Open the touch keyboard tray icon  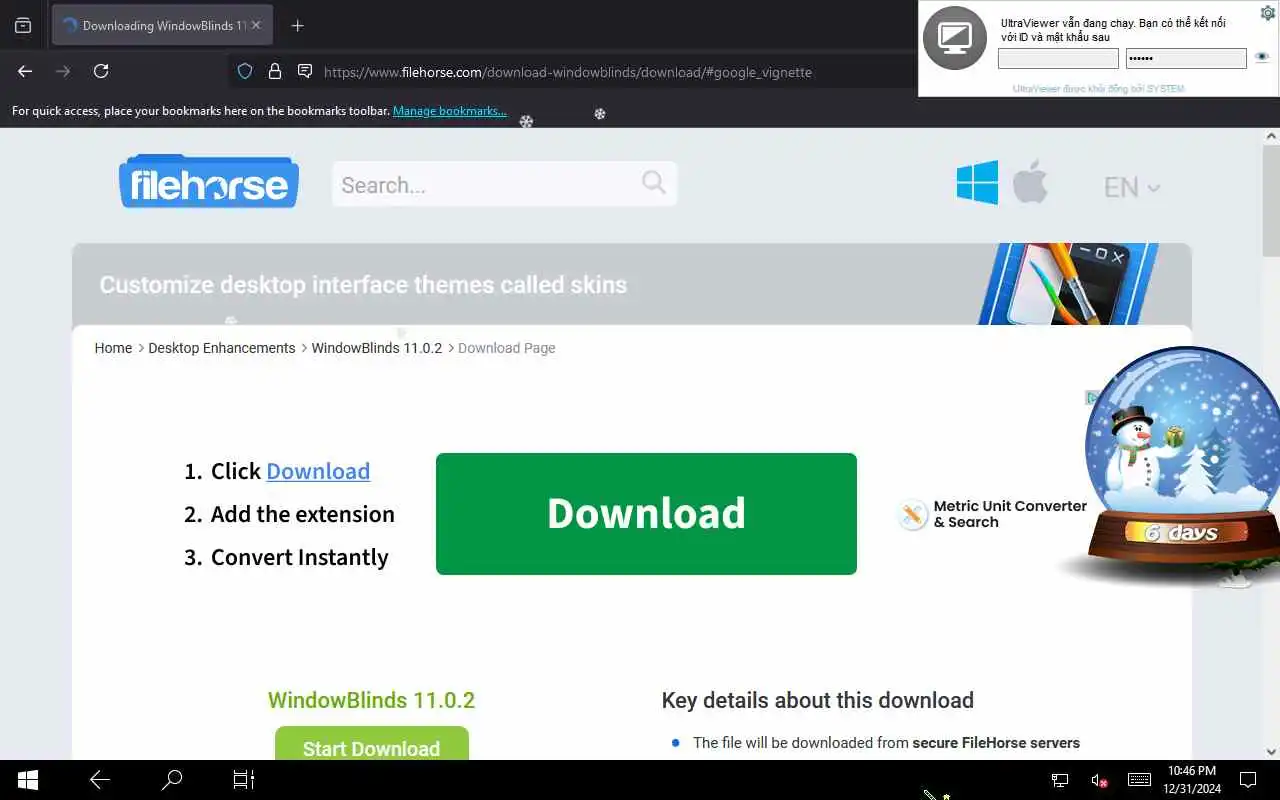[x=1139, y=780]
